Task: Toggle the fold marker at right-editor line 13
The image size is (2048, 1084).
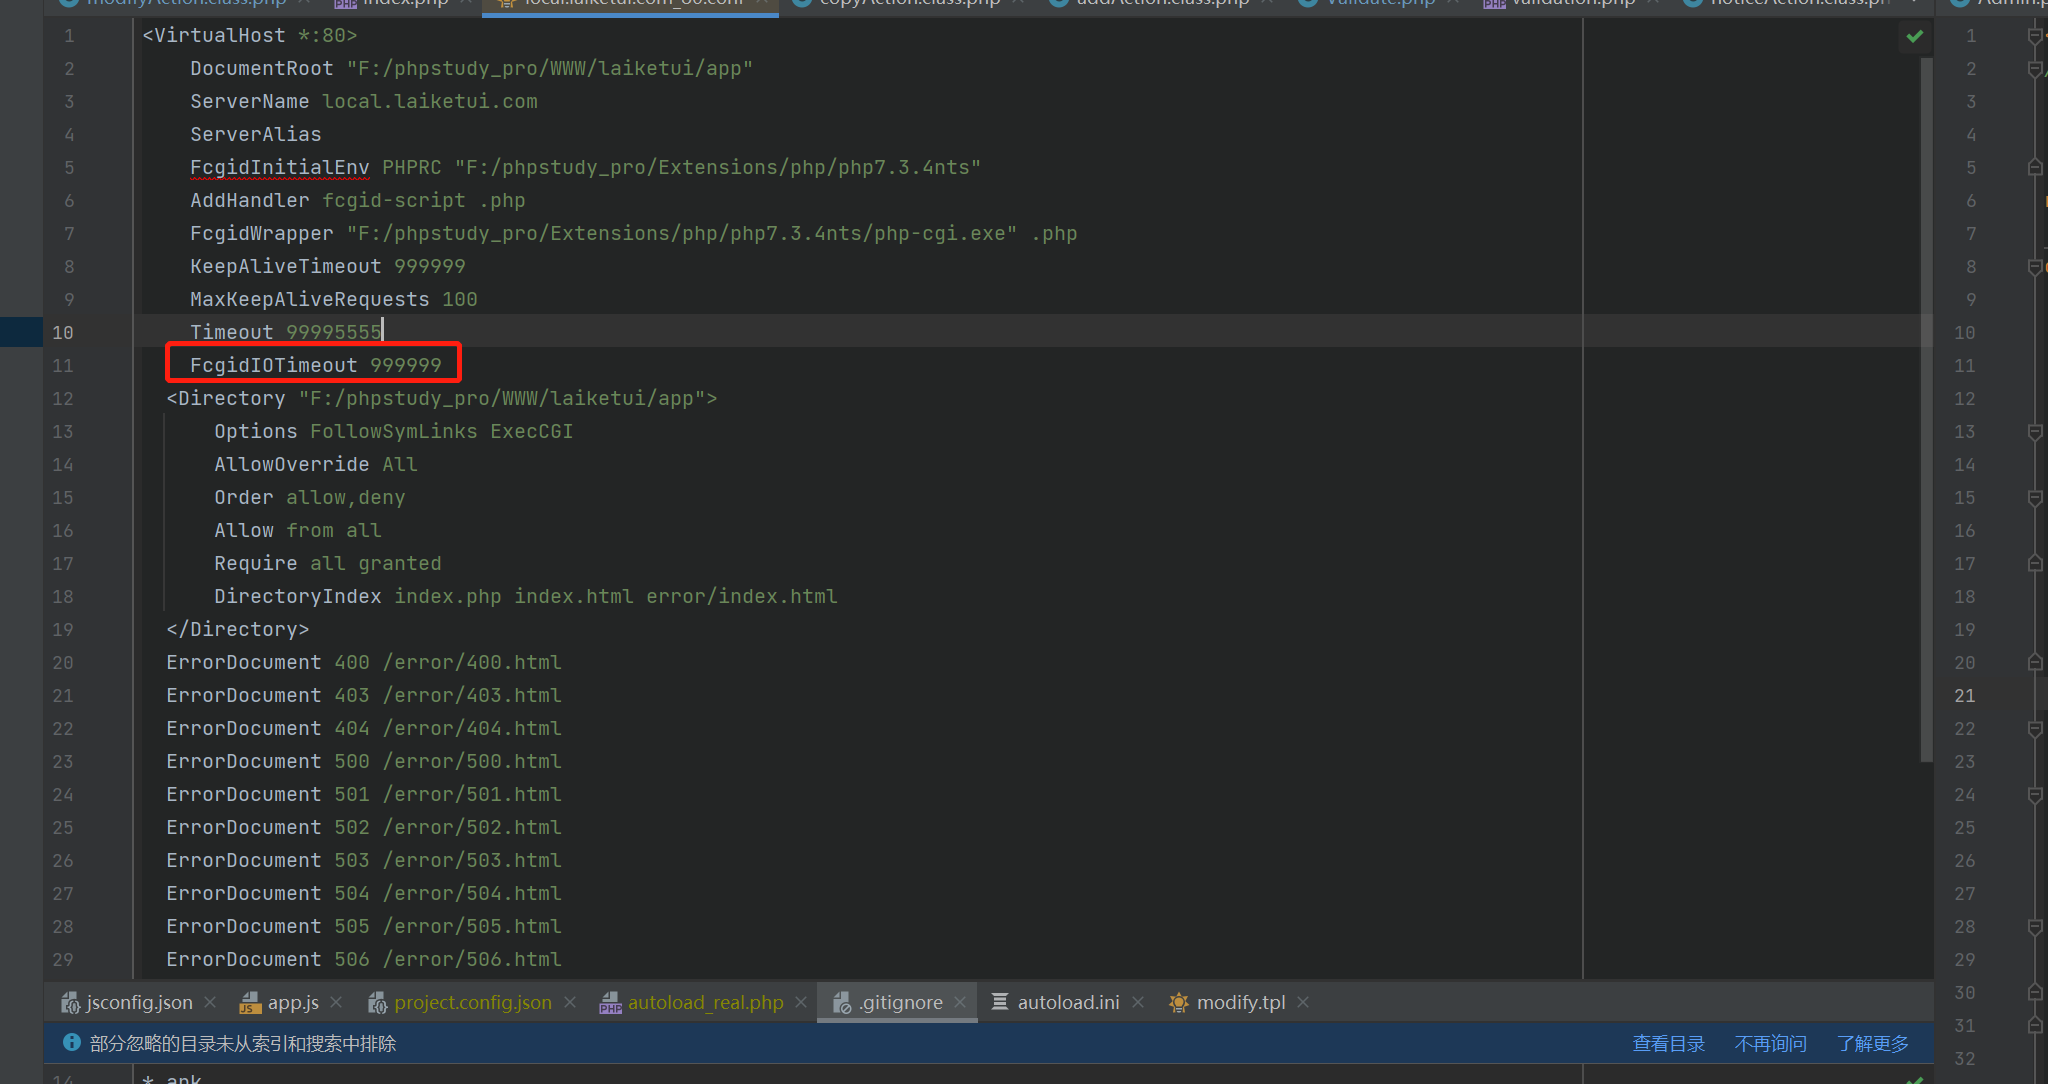Action: pyautogui.click(x=2034, y=432)
